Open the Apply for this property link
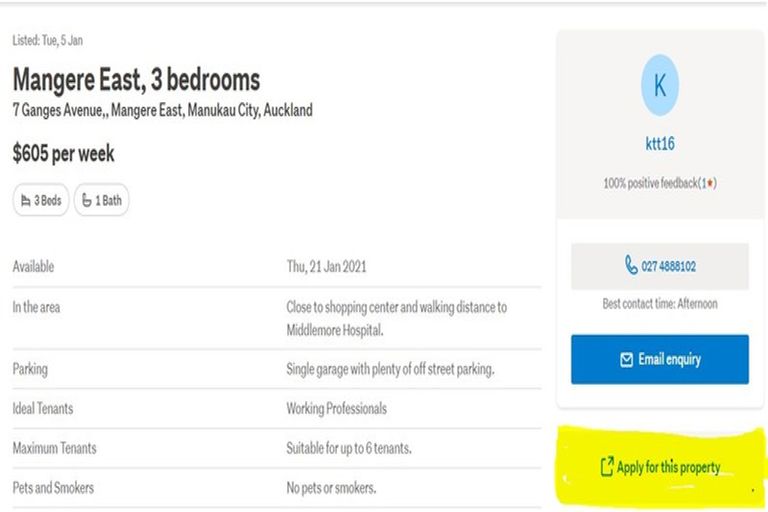The width and height of the screenshot is (768, 512). pos(668,467)
